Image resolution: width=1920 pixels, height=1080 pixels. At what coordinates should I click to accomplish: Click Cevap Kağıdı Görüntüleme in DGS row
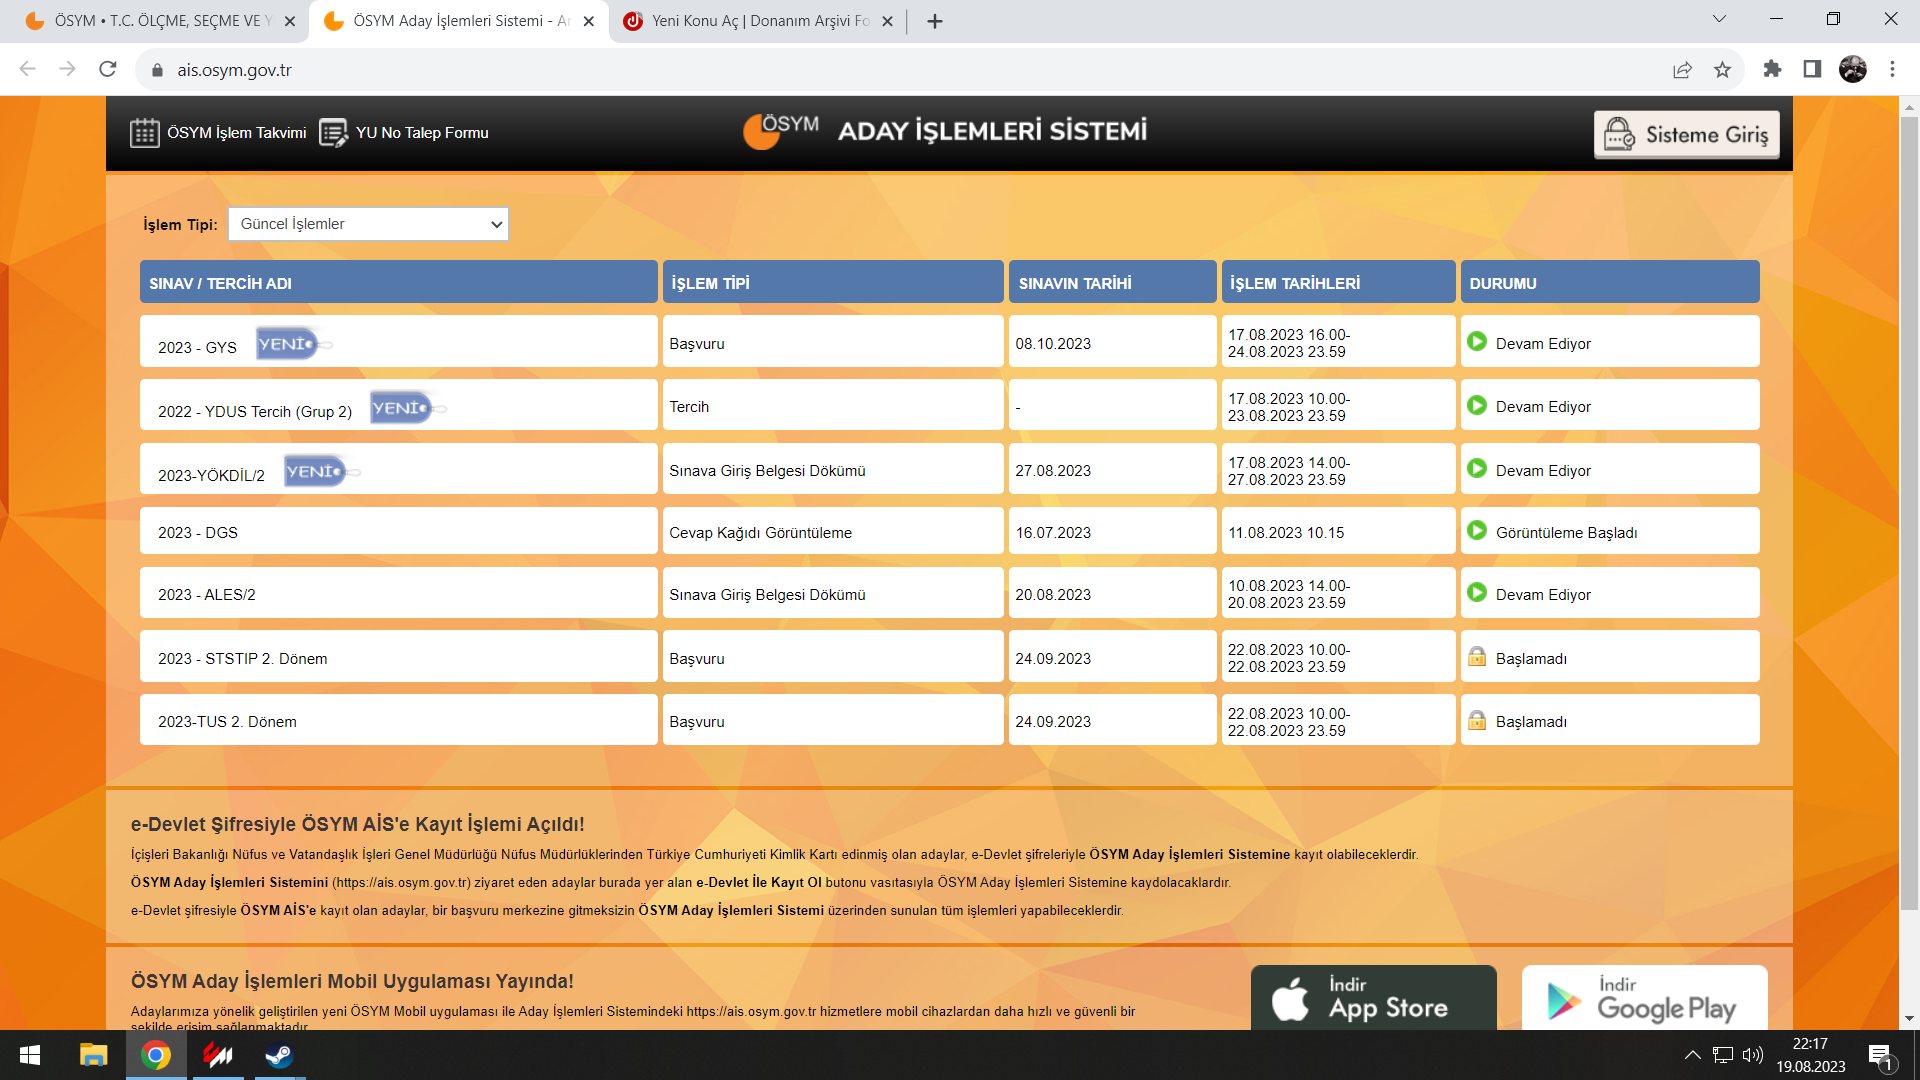point(760,533)
